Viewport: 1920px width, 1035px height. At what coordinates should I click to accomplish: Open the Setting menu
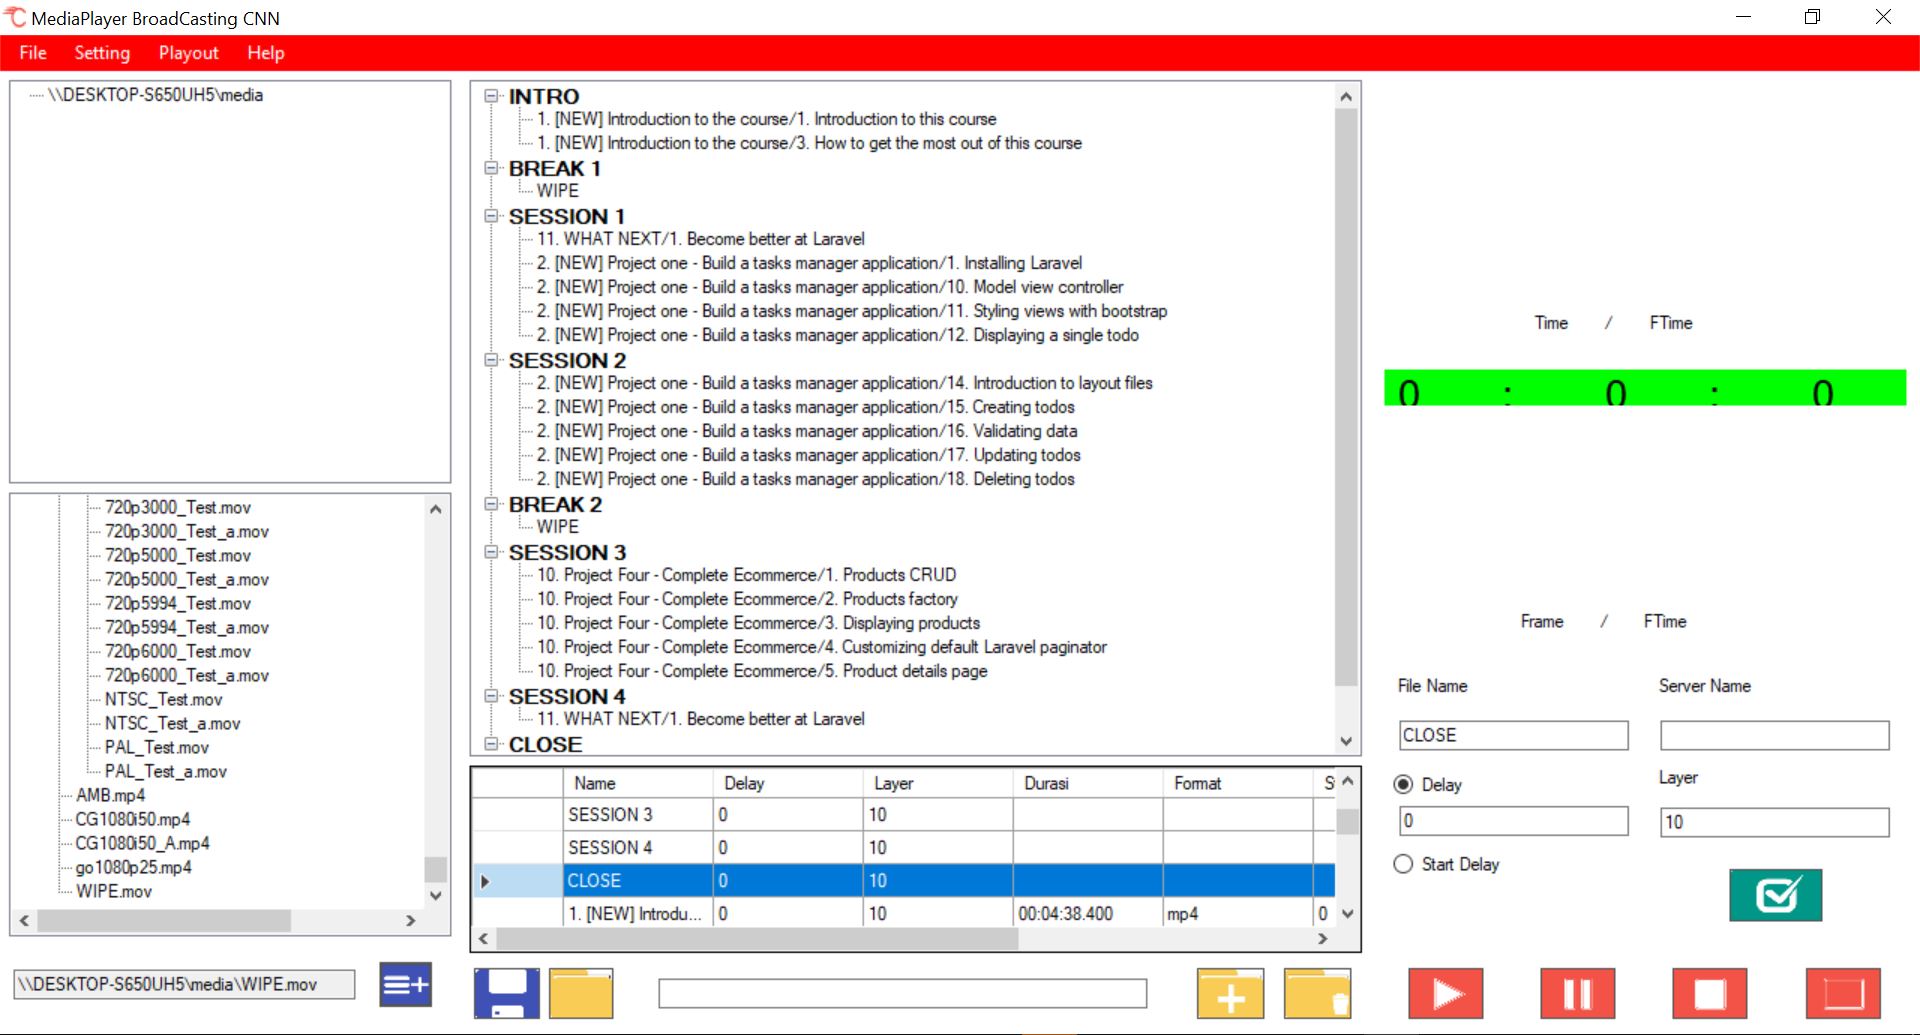pyautogui.click(x=101, y=52)
